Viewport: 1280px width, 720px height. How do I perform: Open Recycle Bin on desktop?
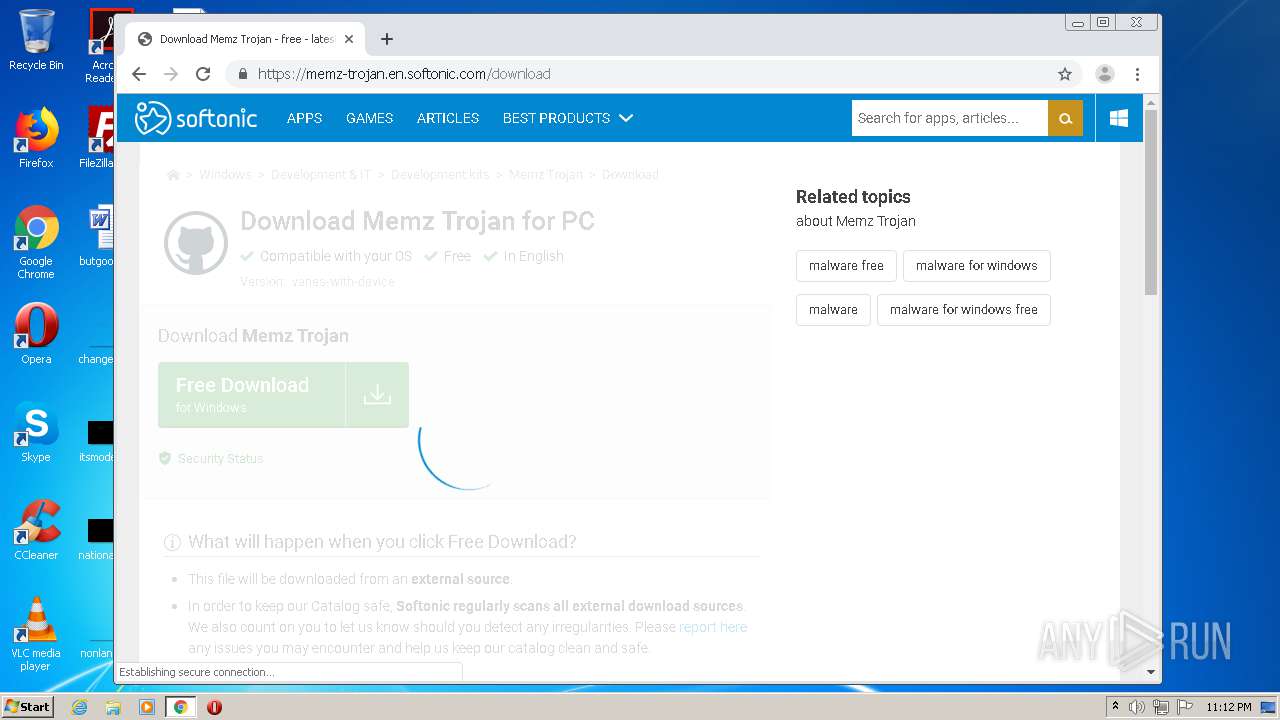(36, 41)
